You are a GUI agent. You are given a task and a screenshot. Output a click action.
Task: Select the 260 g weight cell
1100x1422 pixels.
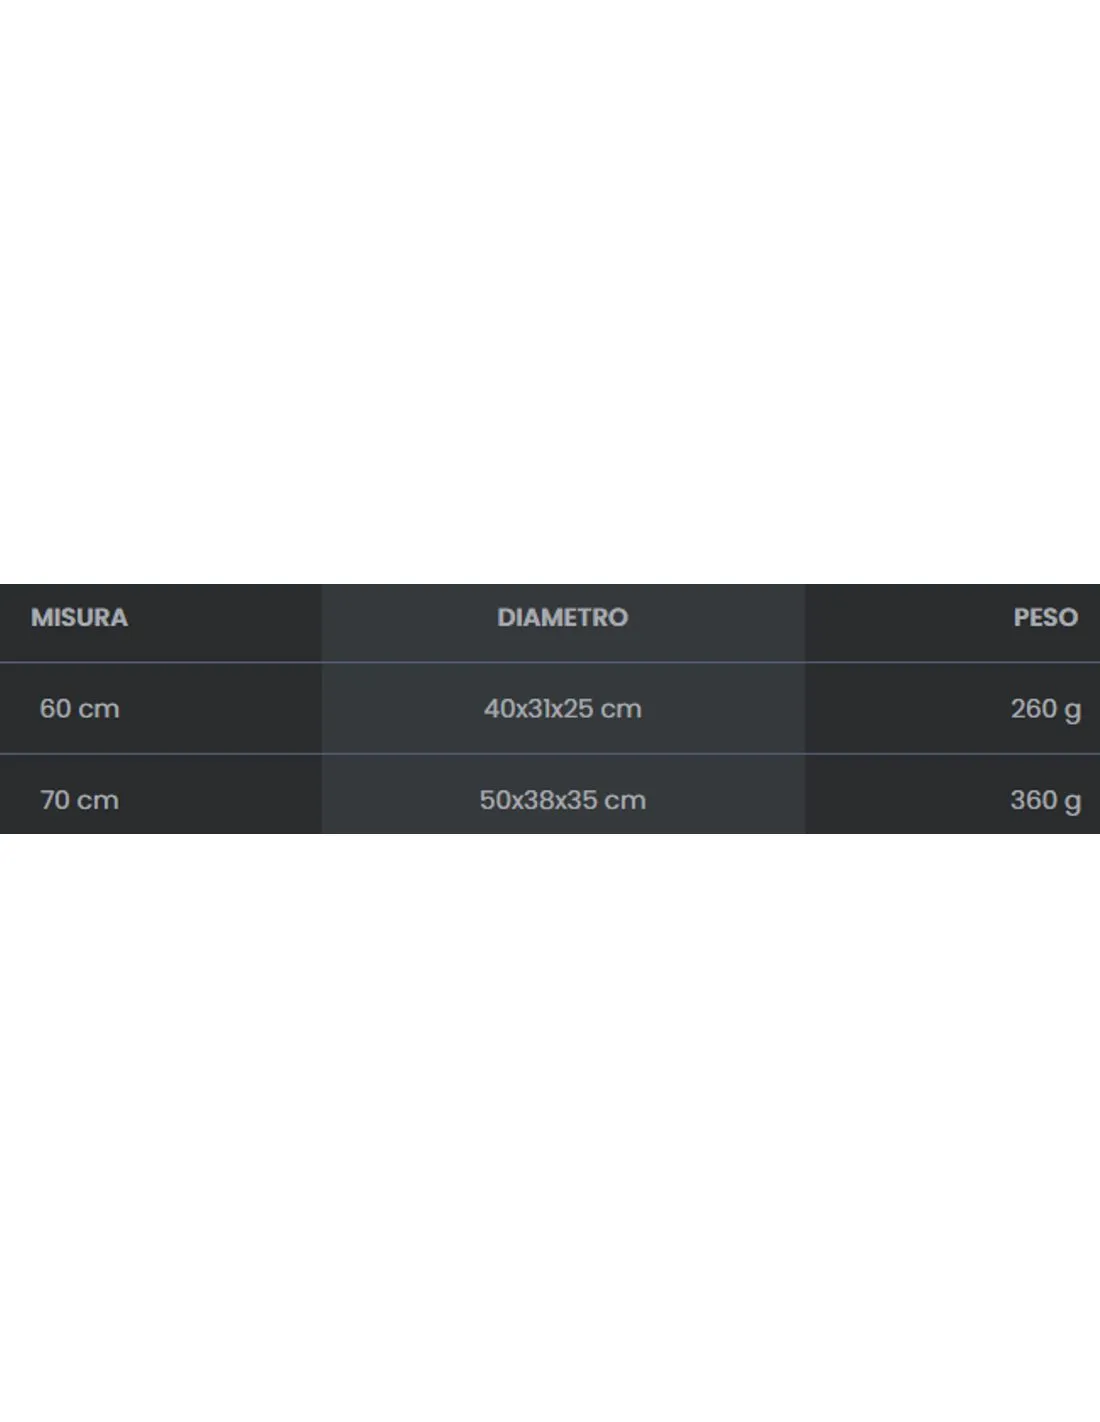(1045, 709)
